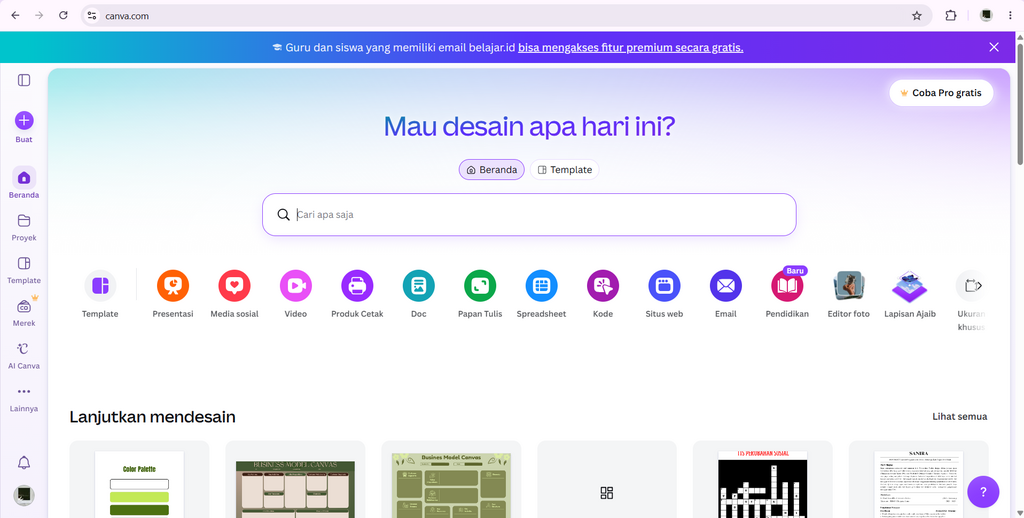Select the Presentasi design type
Image resolution: width=1024 pixels, height=518 pixels.
(173, 285)
